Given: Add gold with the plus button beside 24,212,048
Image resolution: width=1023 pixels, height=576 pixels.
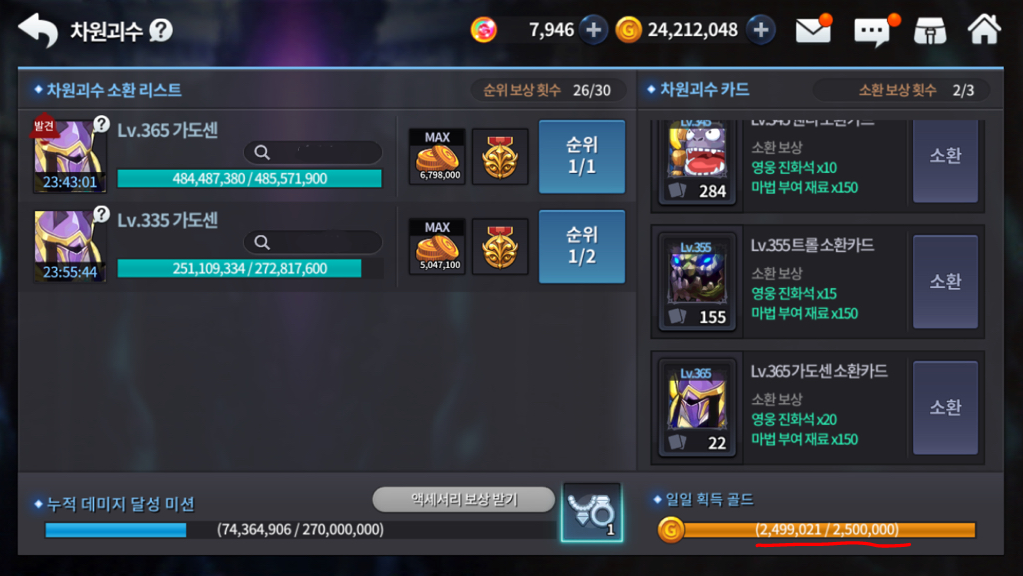Looking at the screenshot, I should (761, 30).
